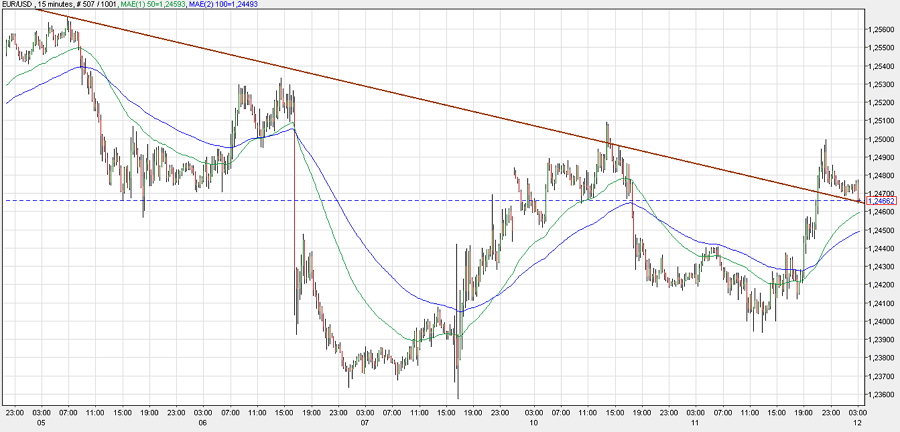The height and width of the screenshot is (432, 900).
Task: Click the 1,25000 price axis label
Action: [x=881, y=139]
